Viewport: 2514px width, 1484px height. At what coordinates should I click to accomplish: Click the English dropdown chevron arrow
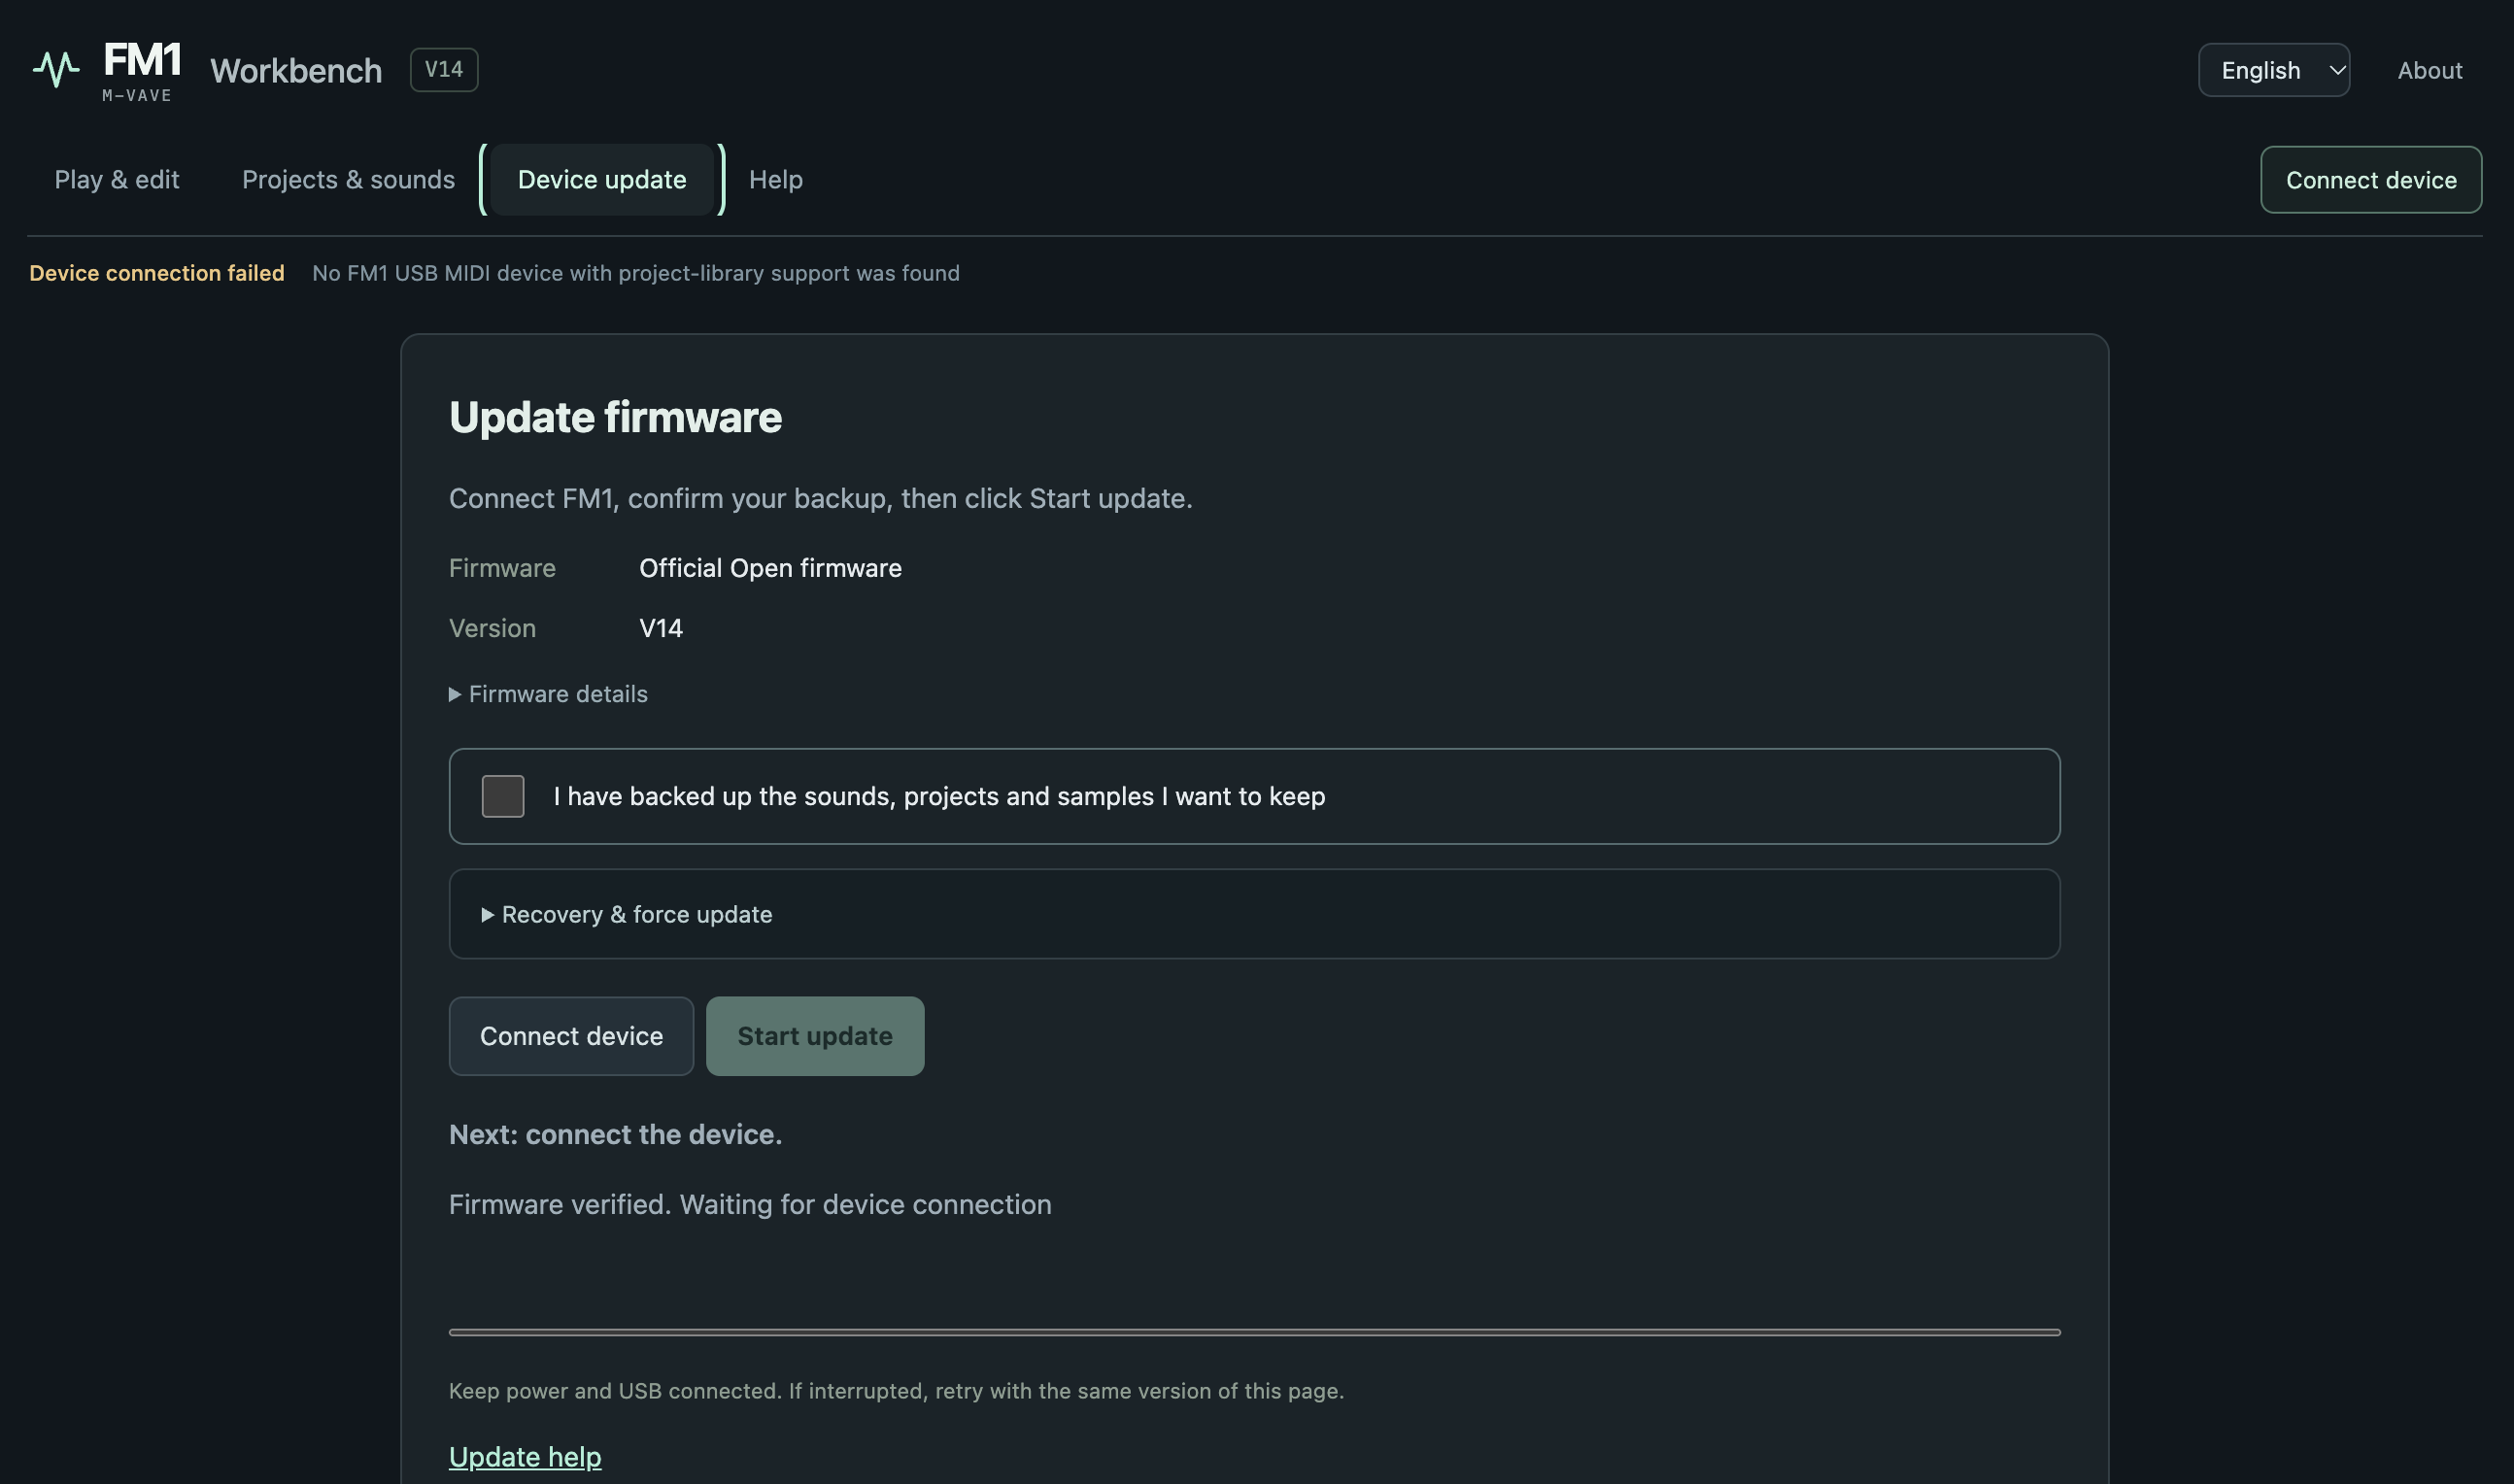(2336, 70)
